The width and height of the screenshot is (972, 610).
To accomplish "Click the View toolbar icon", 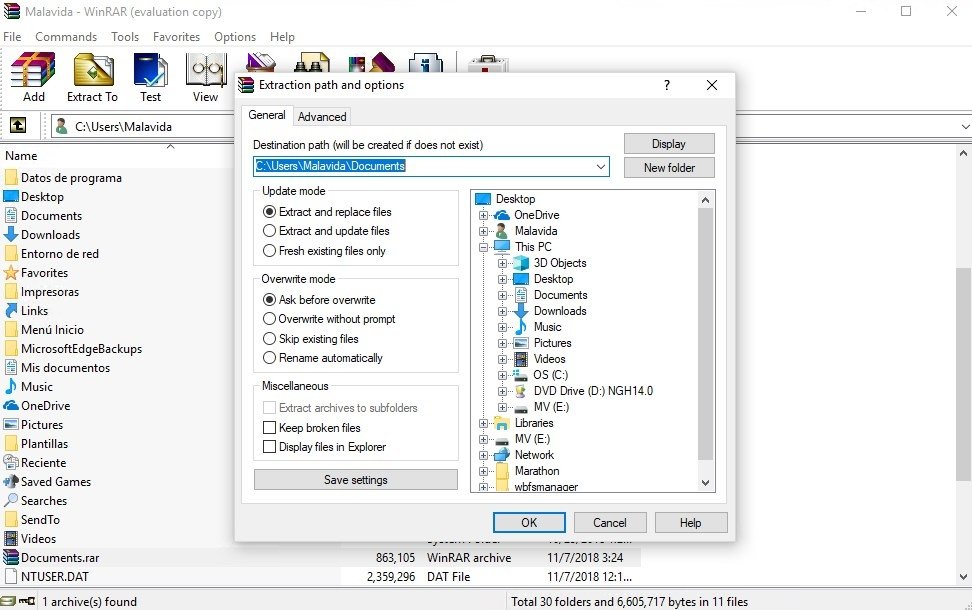I will [x=205, y=77].
